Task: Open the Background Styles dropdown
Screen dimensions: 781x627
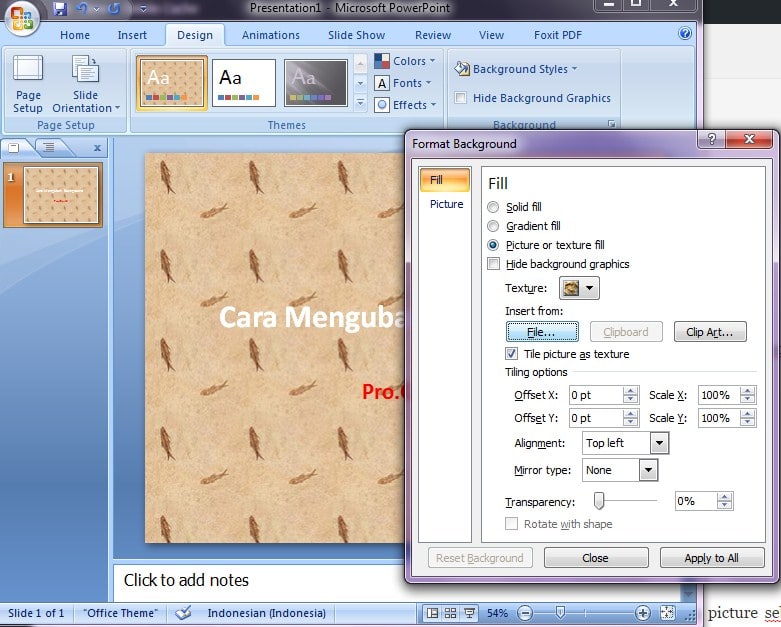Action: pyautogui.click(x=516, y=69)
